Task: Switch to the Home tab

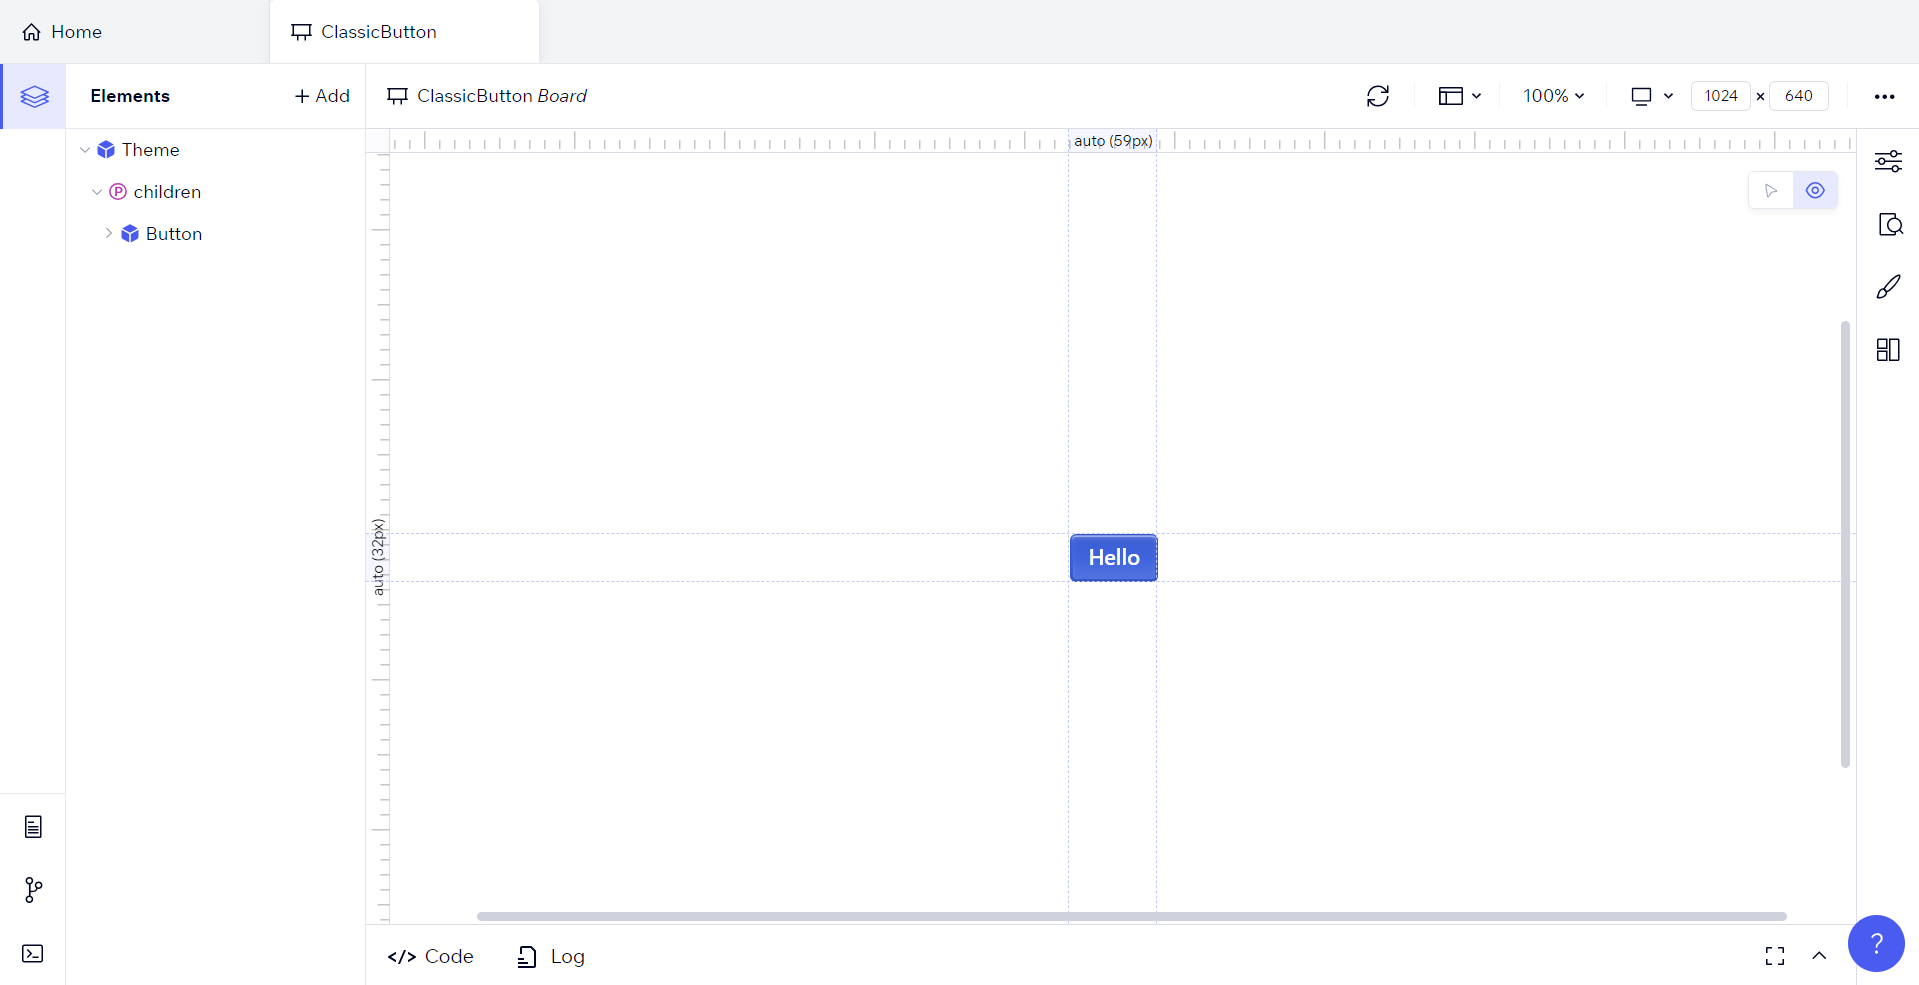Action: coord(135,32)
